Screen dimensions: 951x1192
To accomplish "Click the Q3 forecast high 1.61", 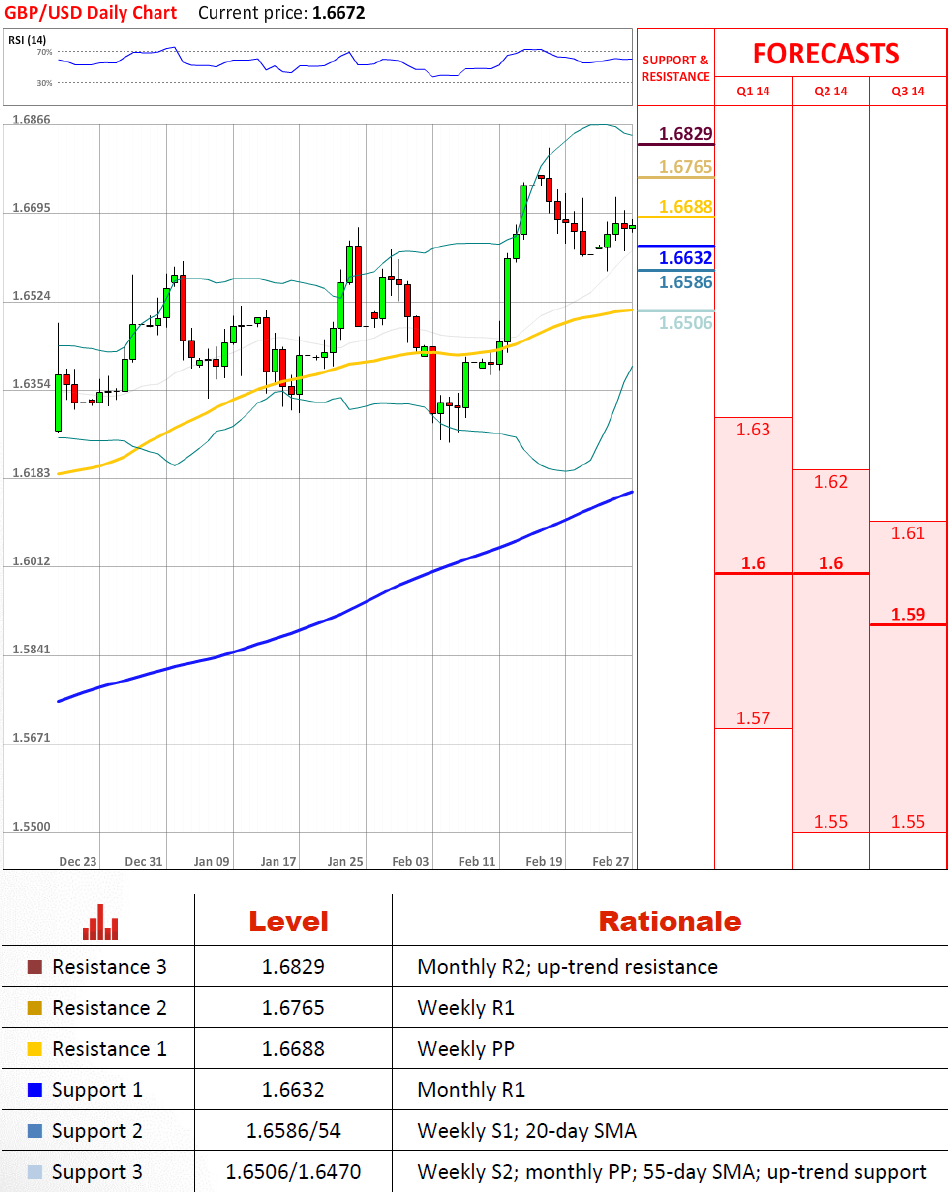I will pos(908,534).
